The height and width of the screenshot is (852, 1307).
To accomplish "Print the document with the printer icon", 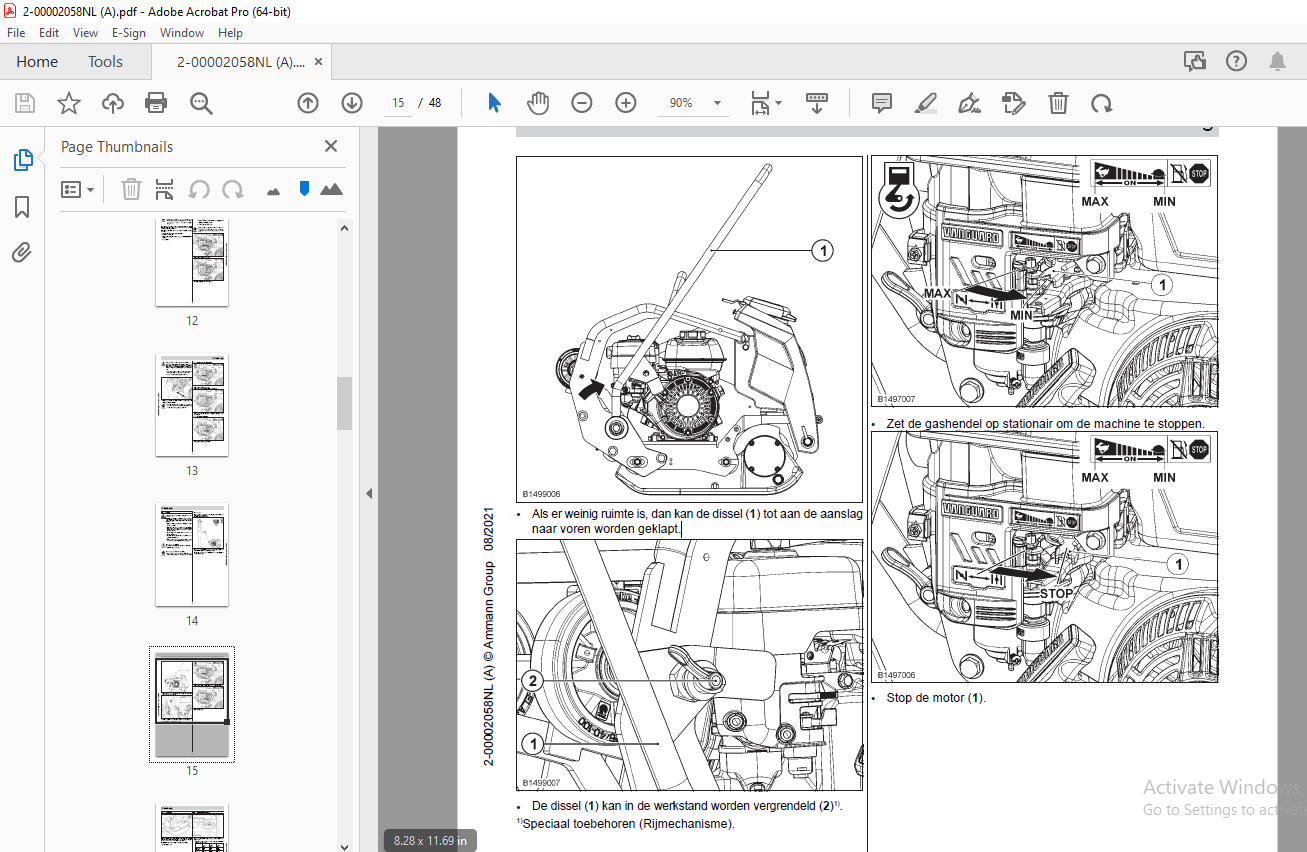I will point(156,103).
